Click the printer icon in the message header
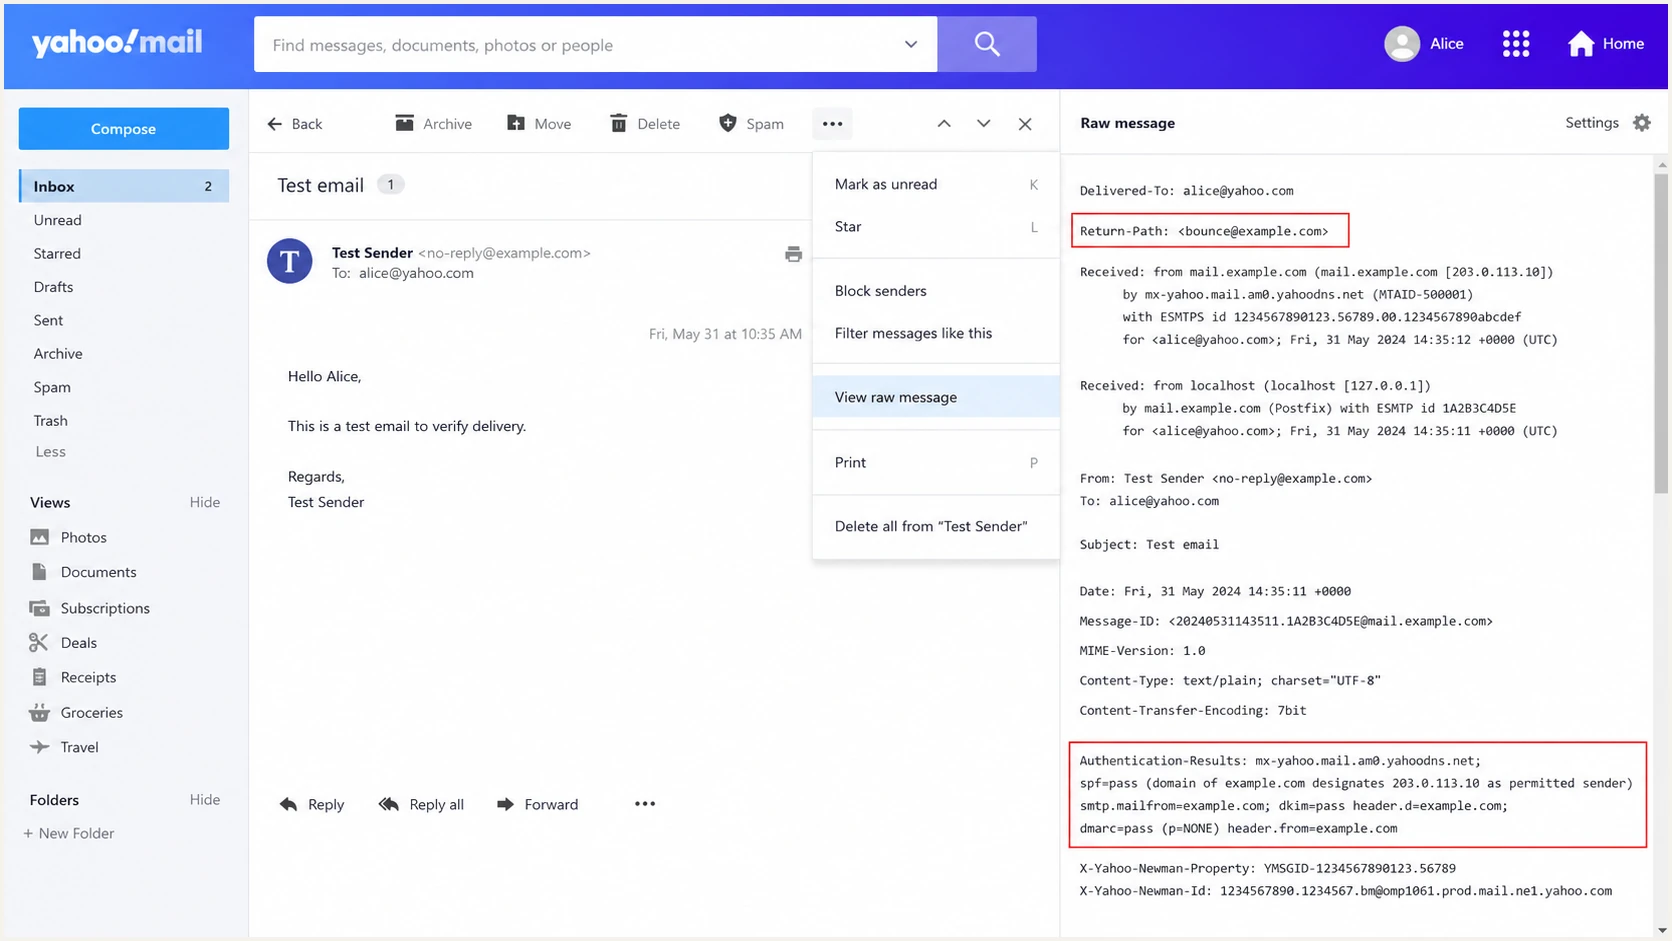1672x941 pixels. click(793, 254)
